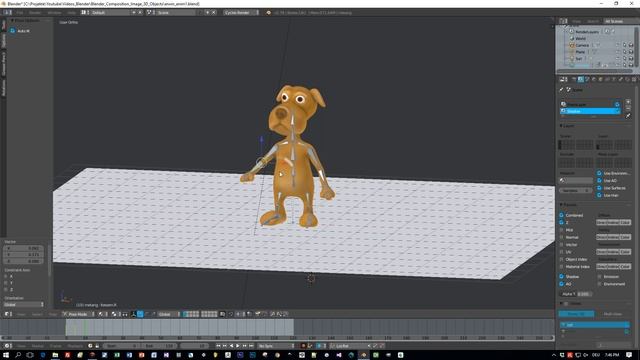Toggle the Combined pass checkbox
This screenshot has height=360, width=640.
pyautogui.click(x=562, y=215)
